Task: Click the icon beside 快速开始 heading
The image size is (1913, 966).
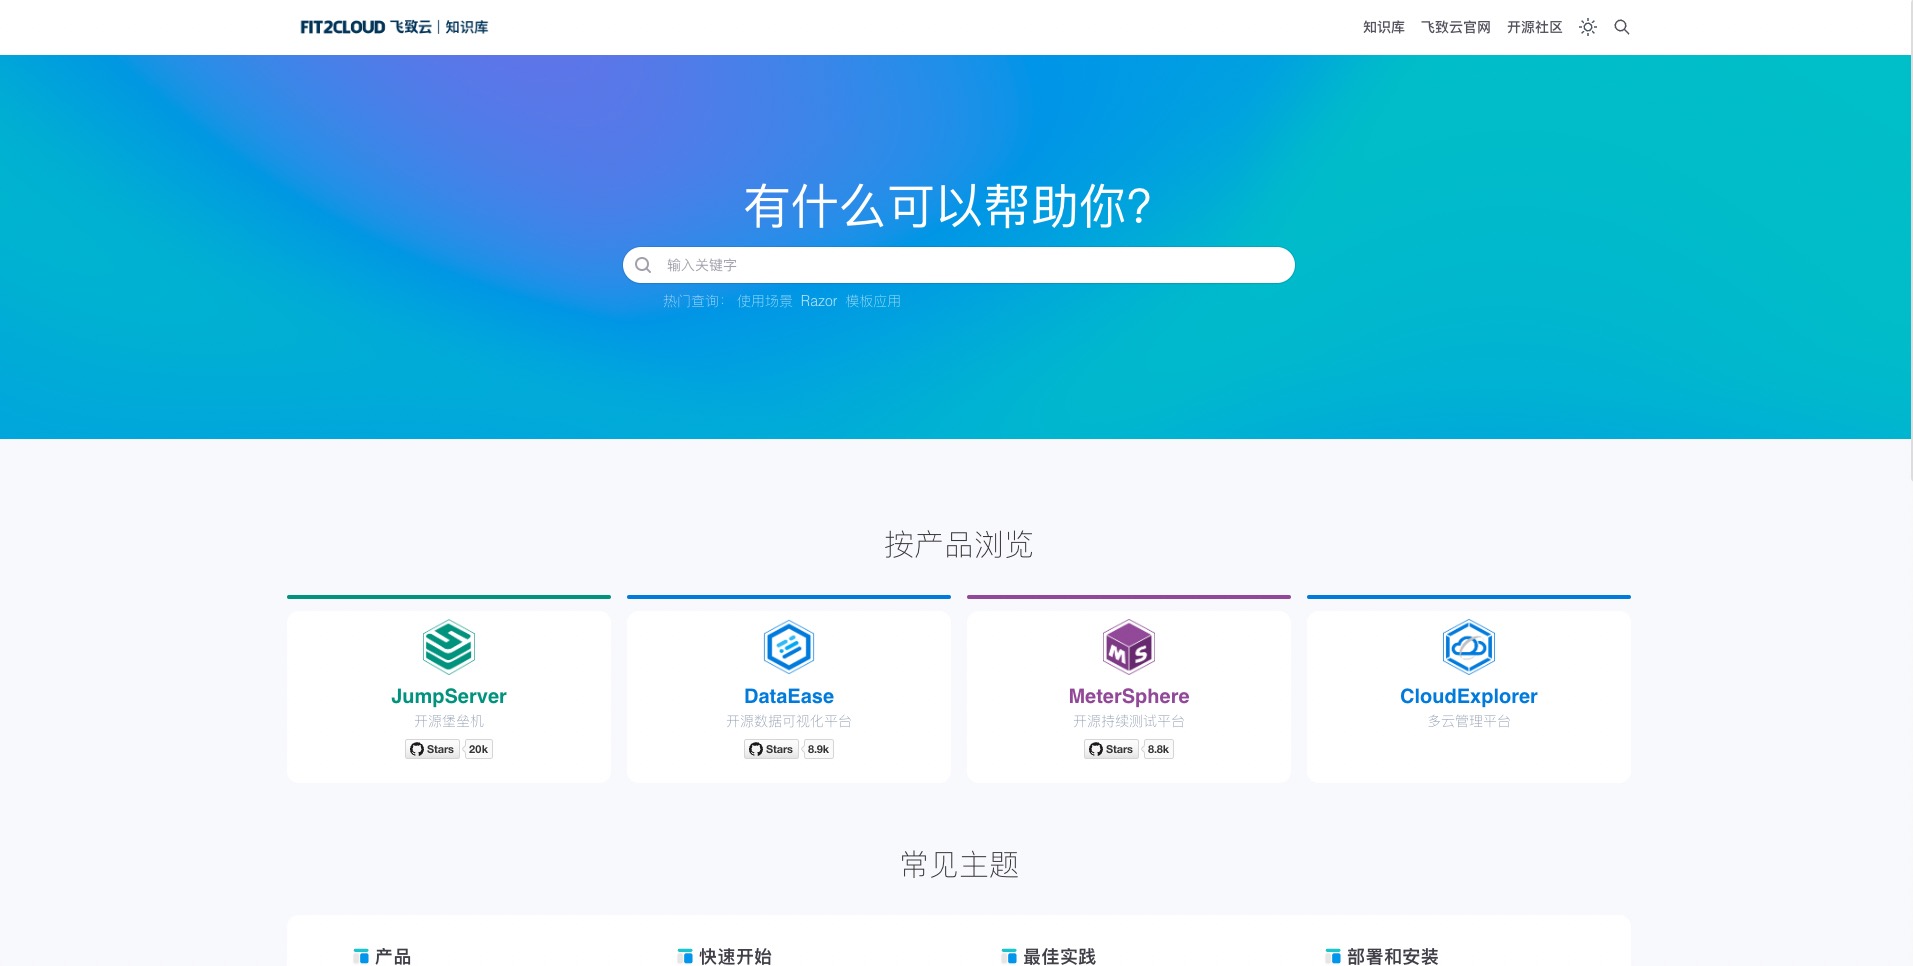Action: 685,957
